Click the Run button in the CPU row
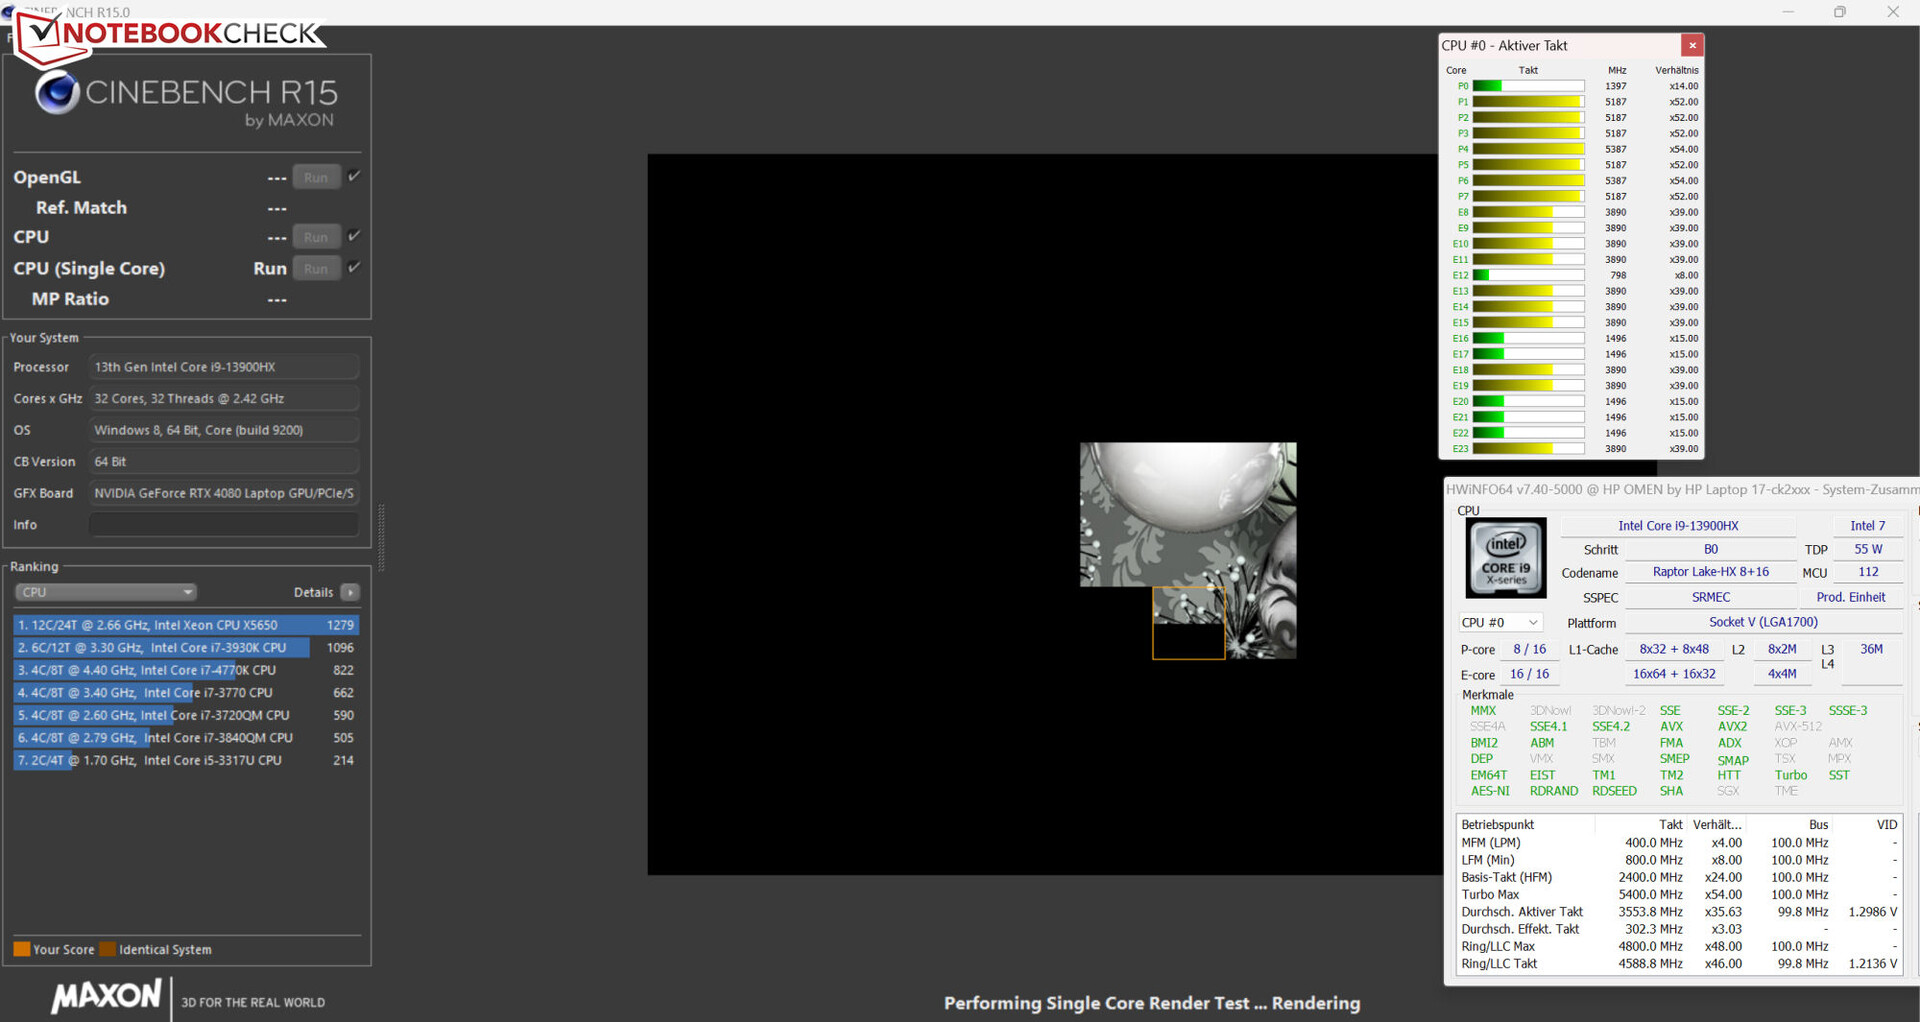Image resolution: width=1920 pixels, height=1022 pixels. 316,237
